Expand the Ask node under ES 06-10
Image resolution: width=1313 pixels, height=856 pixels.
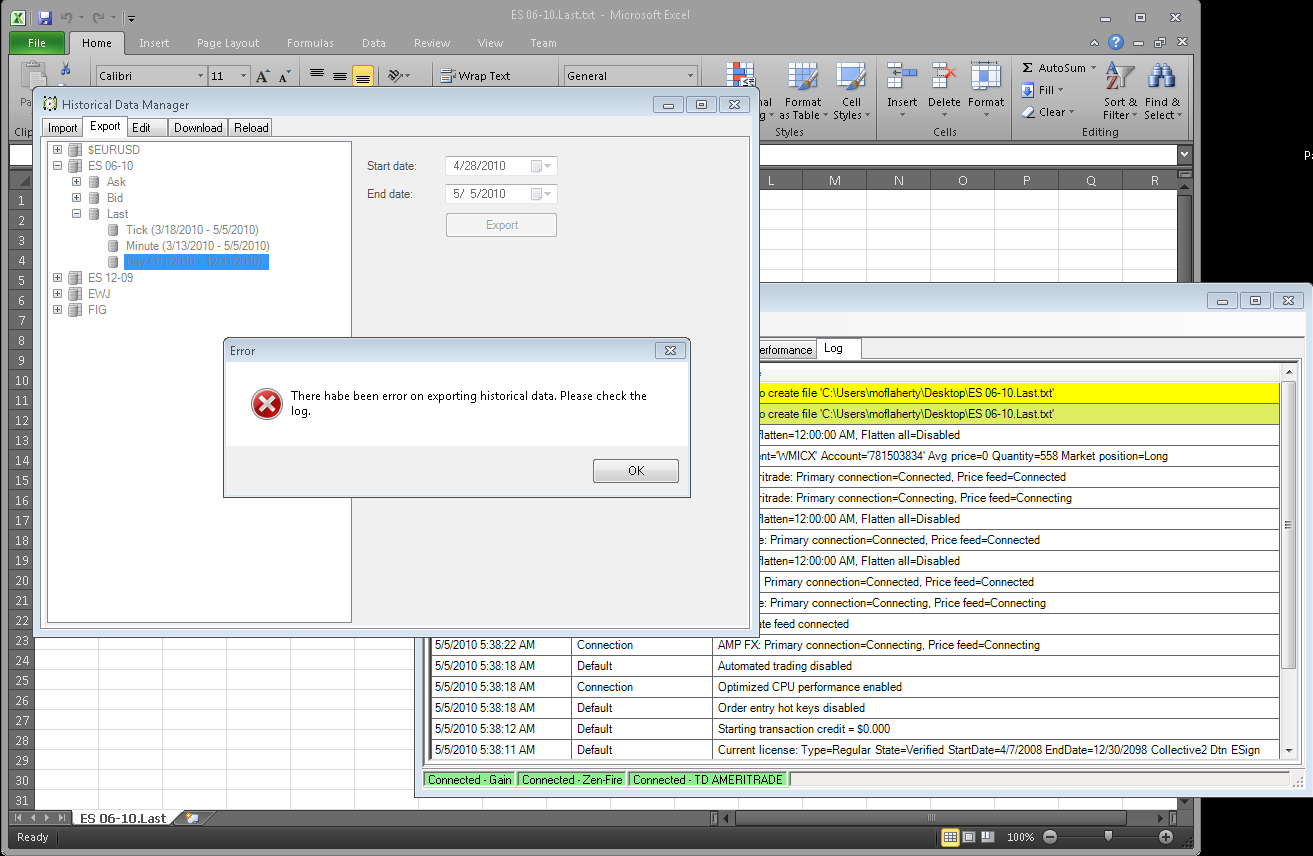click(x=77, y=182)
